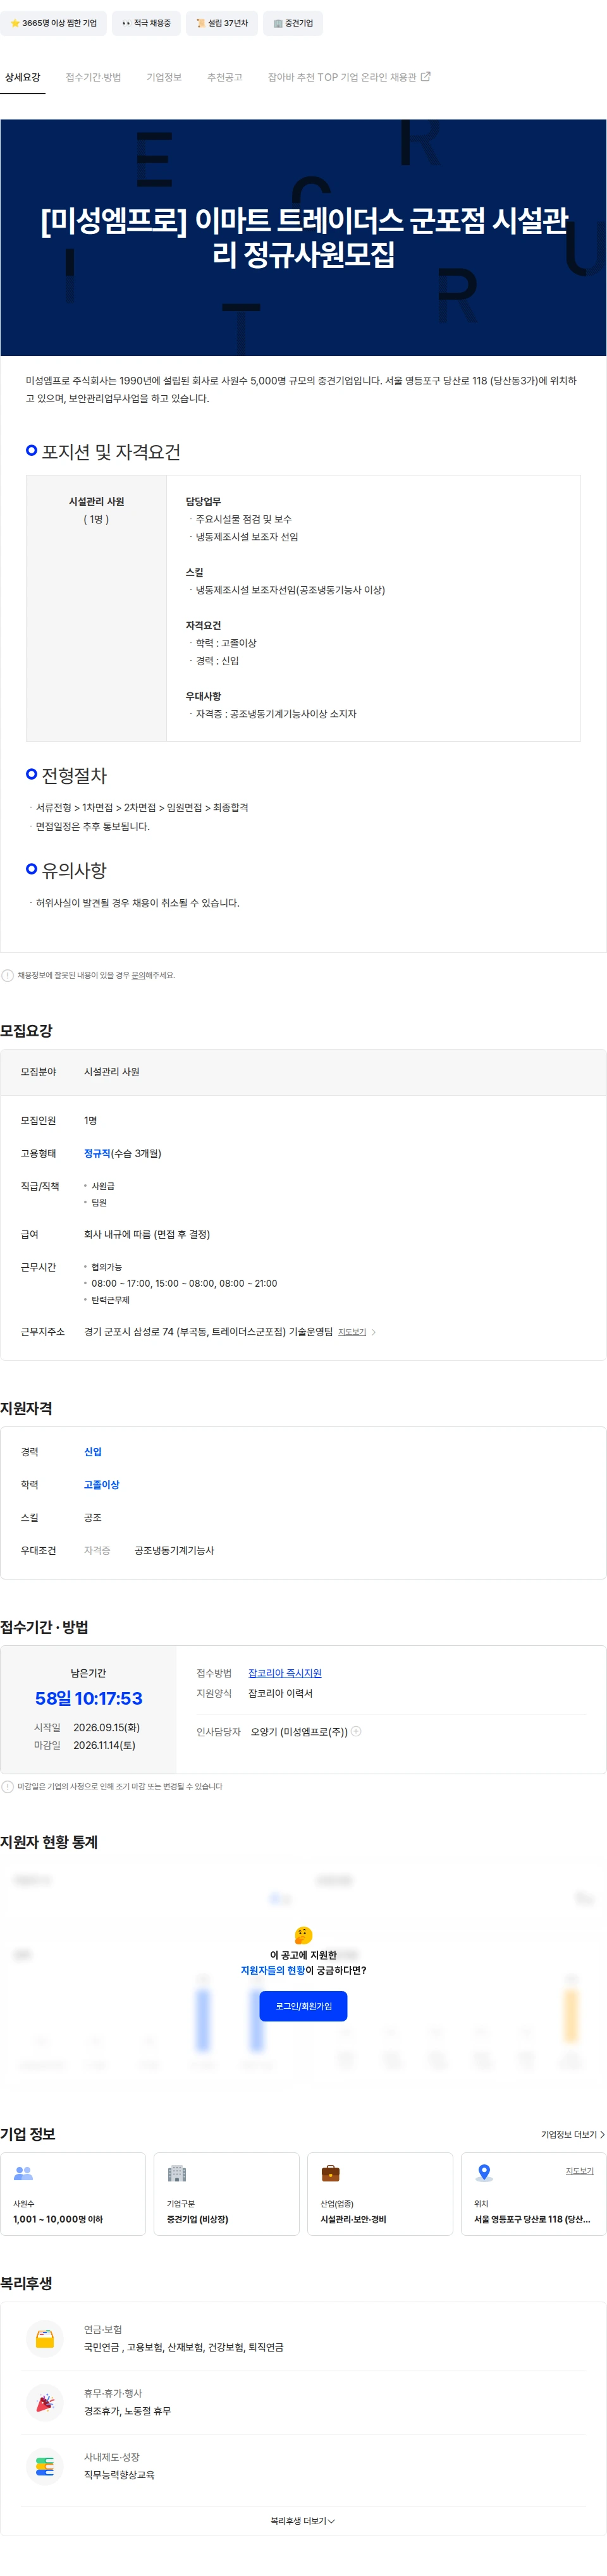Click the scroll icon in the 설립 37년차 tag
Viewport: 607px width, 2576px height.
pos(200,23)
